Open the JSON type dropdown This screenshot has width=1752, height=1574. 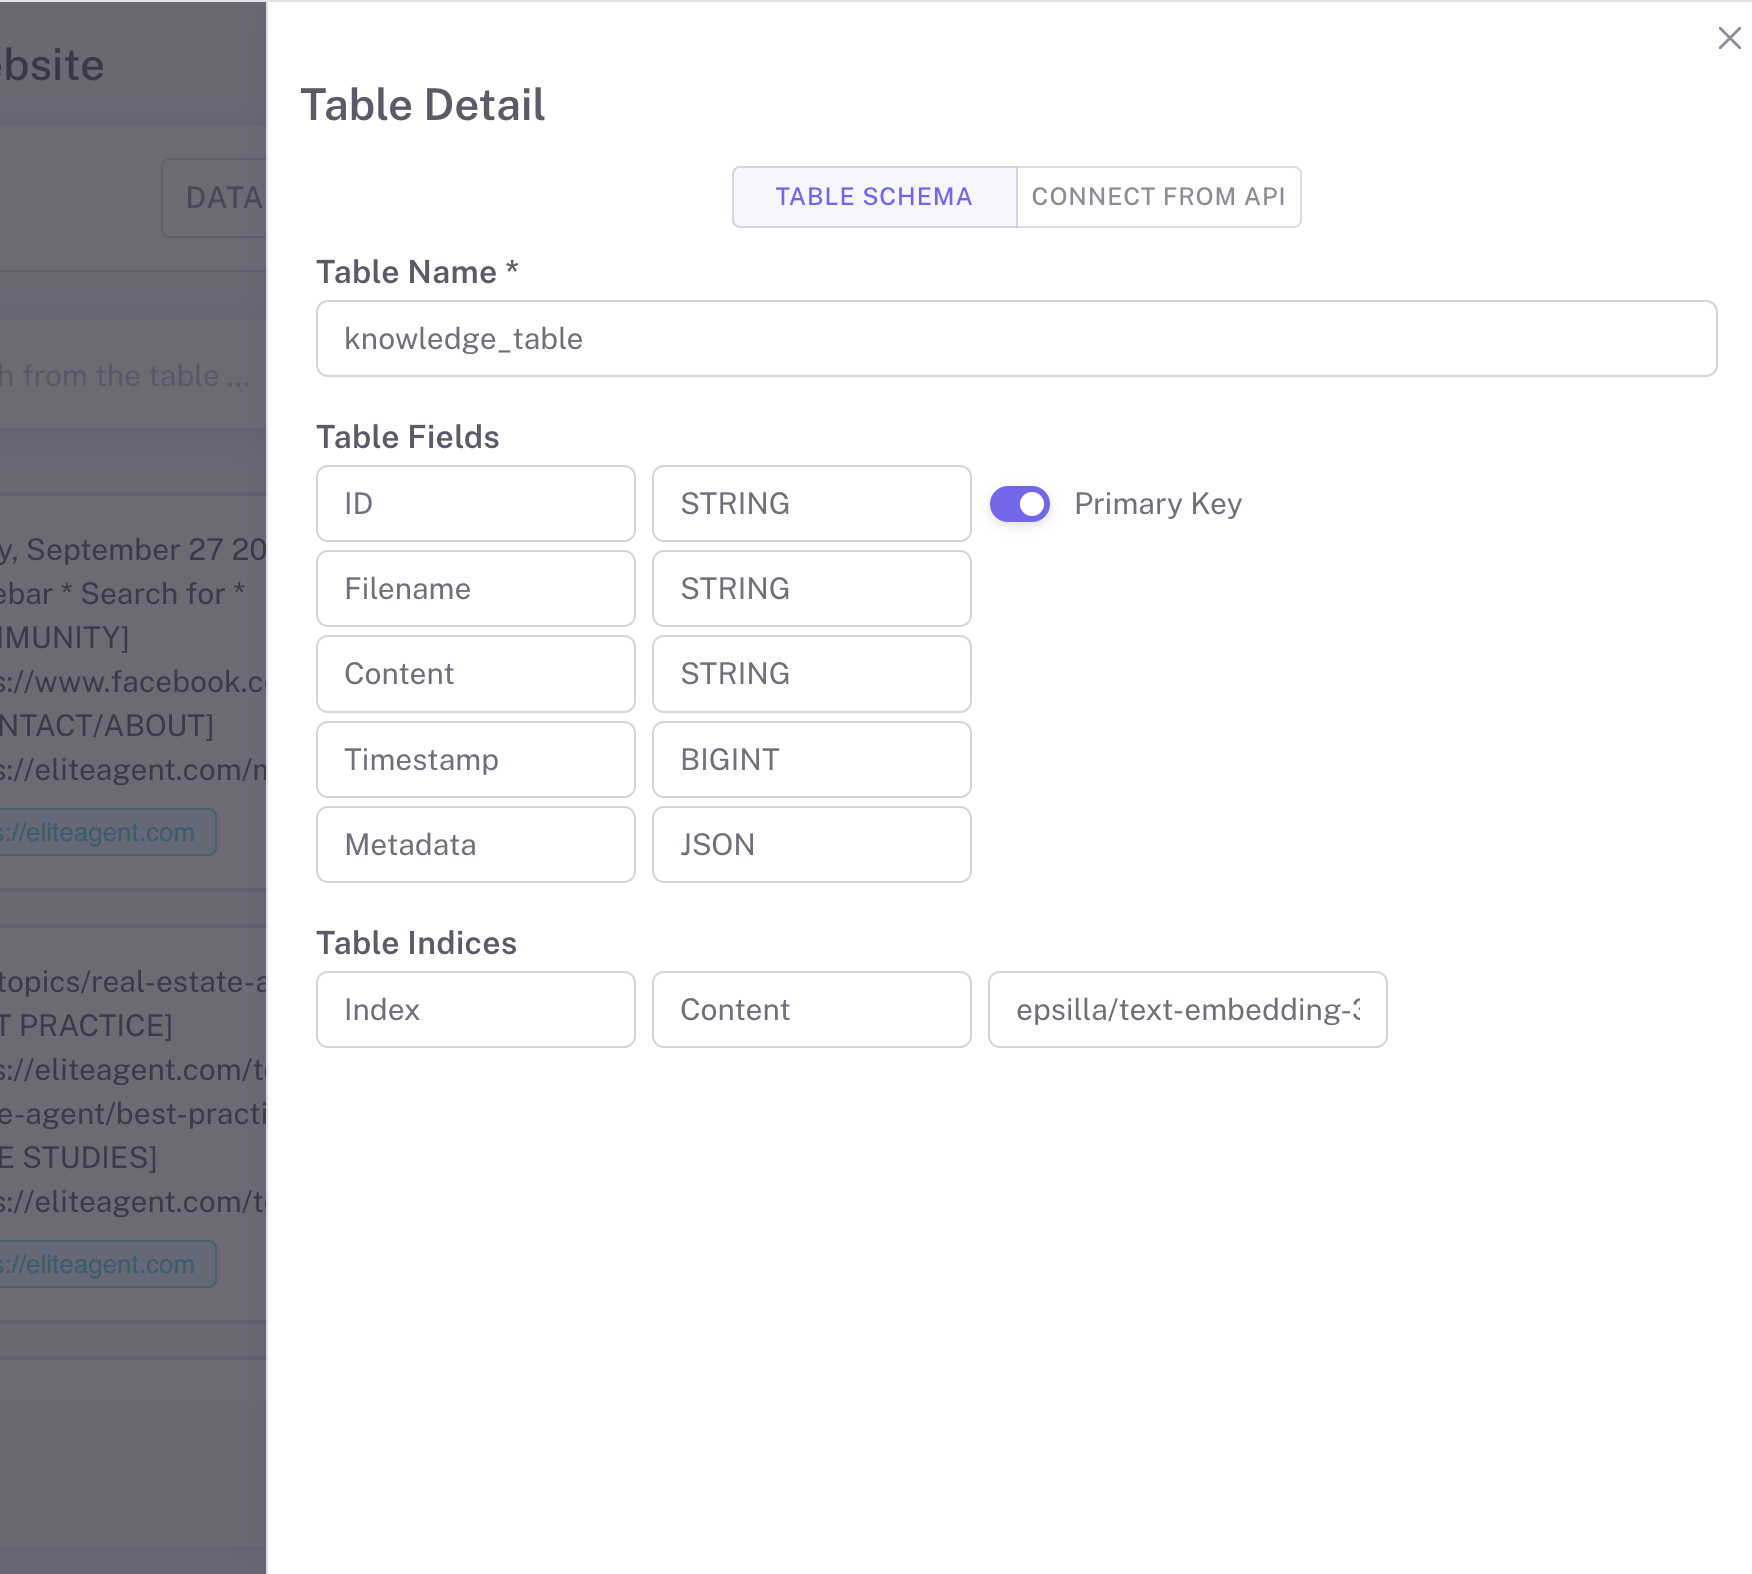pyautogui.click(x=811, y=845)
